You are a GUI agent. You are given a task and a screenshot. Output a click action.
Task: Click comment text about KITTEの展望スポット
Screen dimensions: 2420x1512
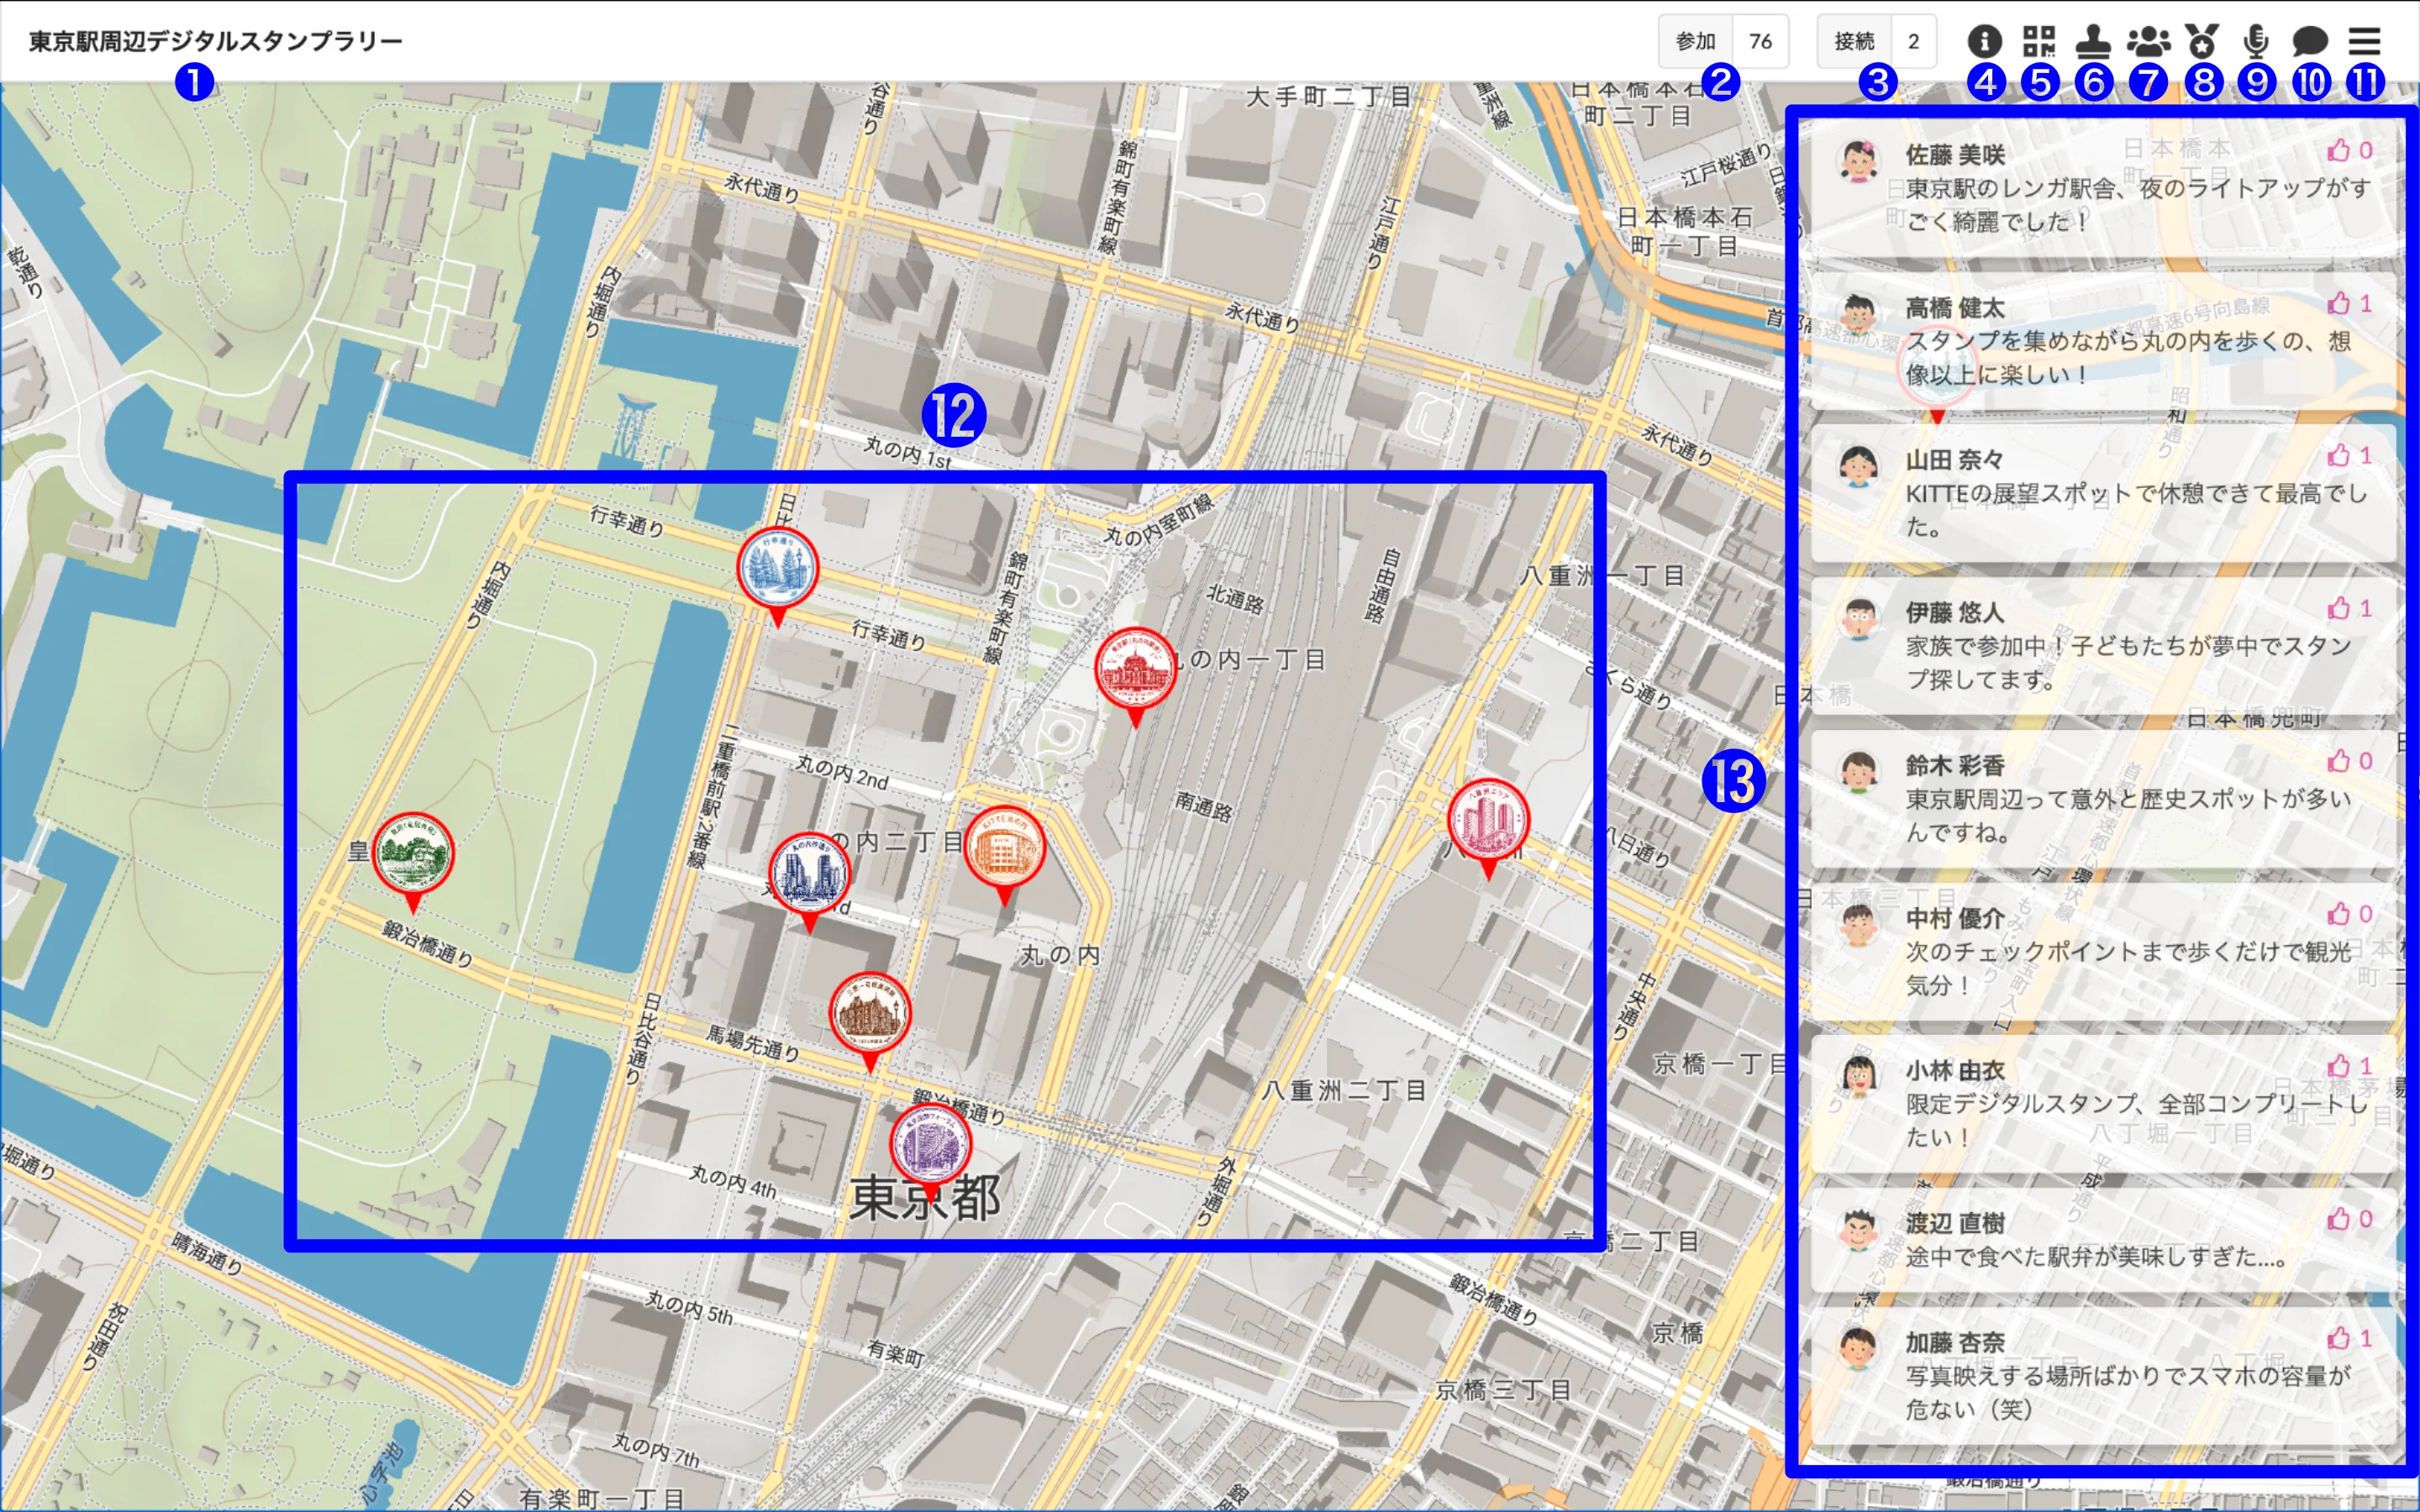click(x=2136, y=510)
